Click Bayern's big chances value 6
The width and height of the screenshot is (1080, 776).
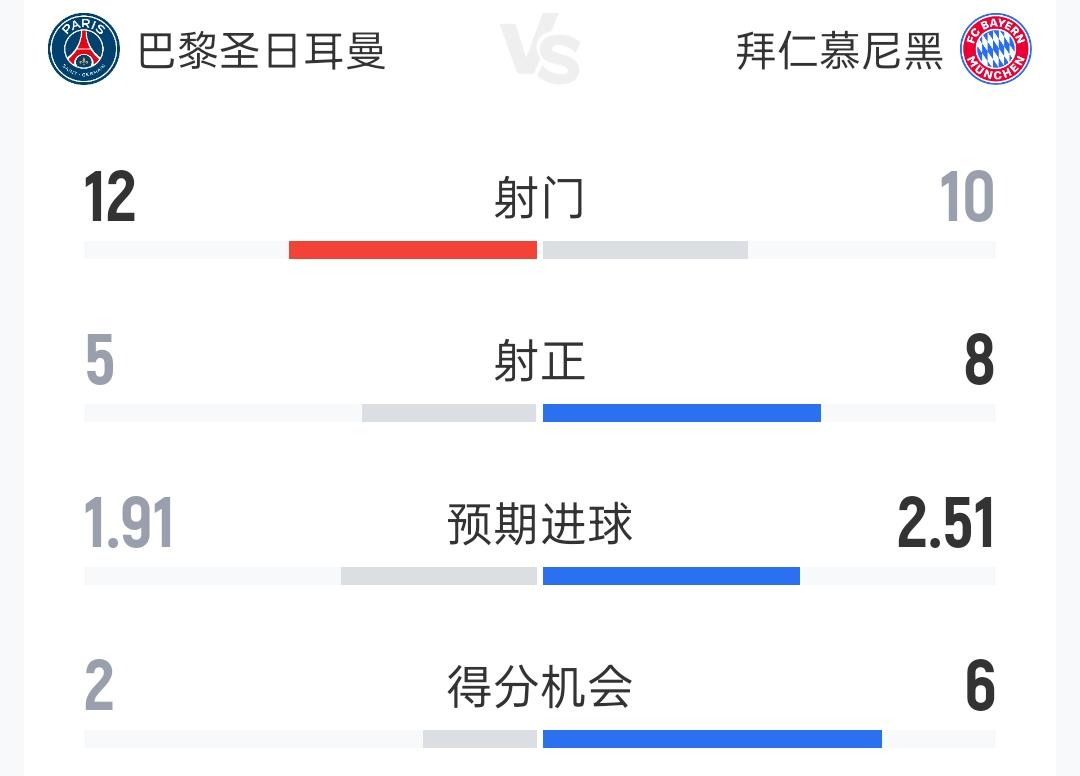pos(980,686)
